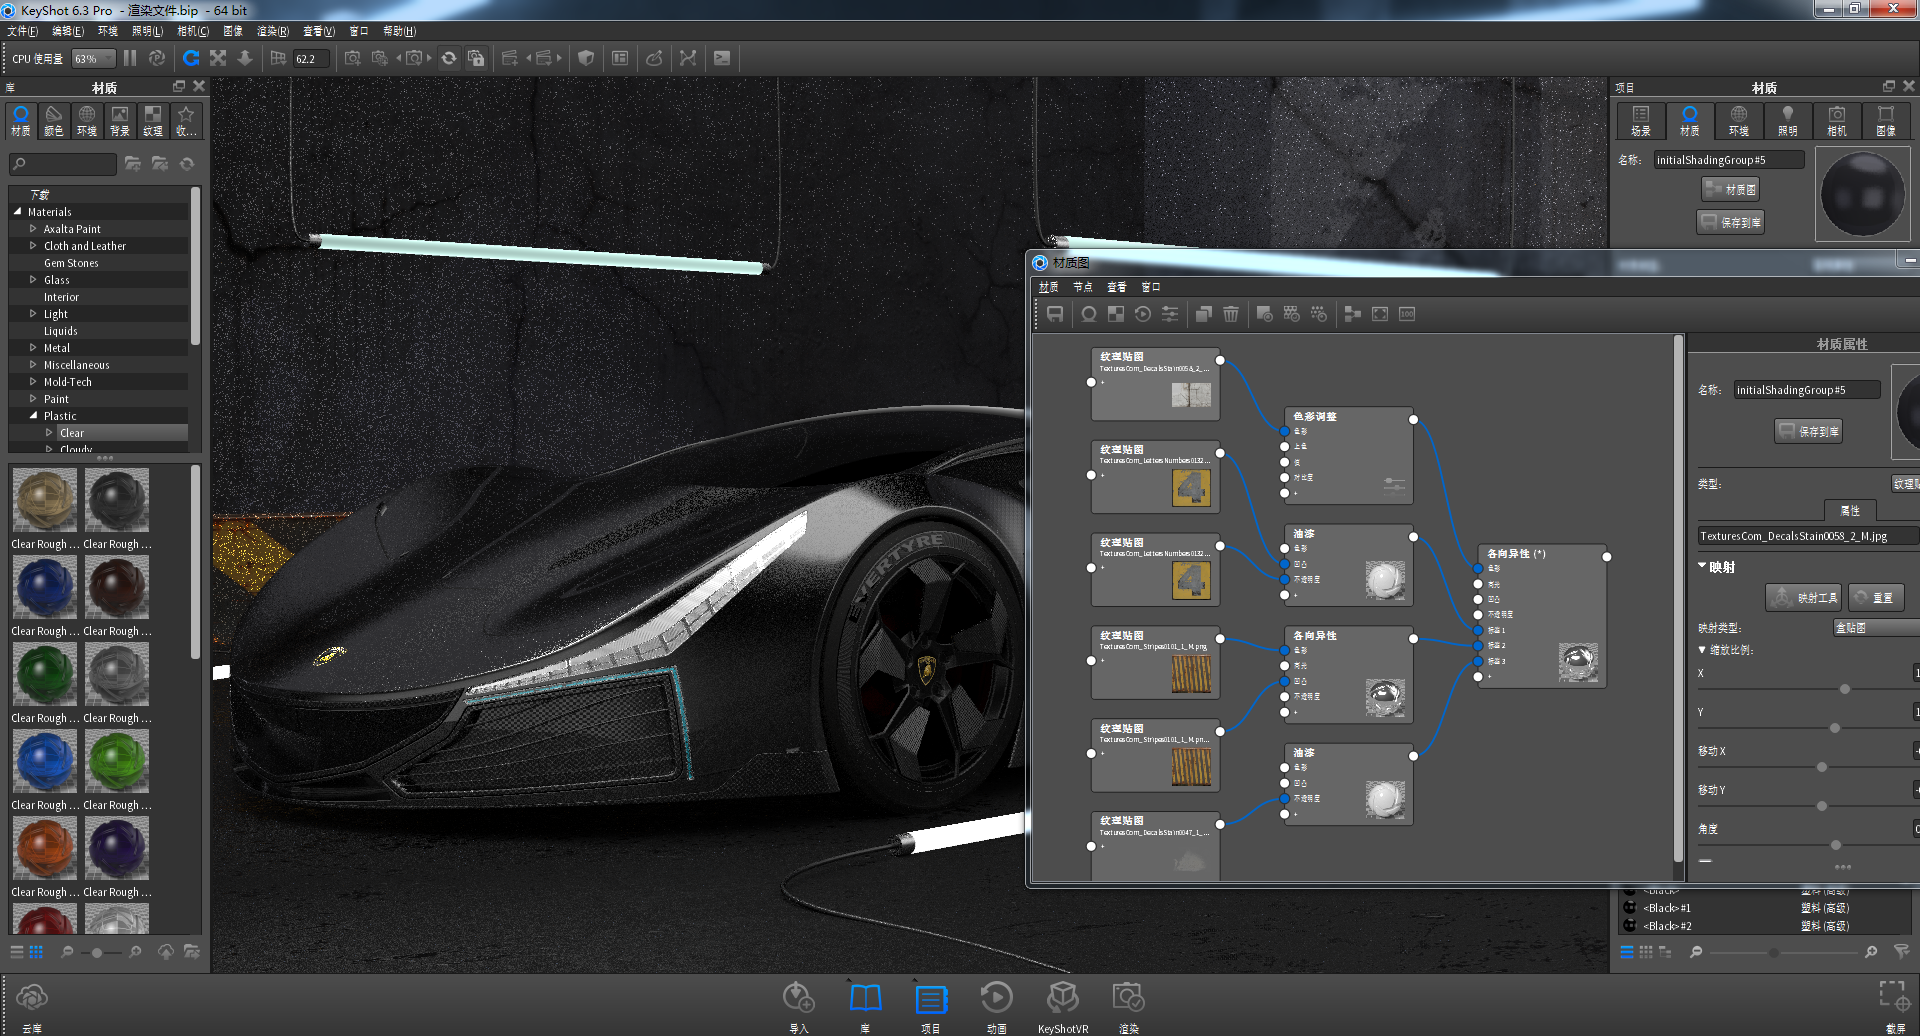Open the 节点 menu in material graph
Image resolution: width=1920 pixels, height=1036 pixels.
coord(1082,286)
